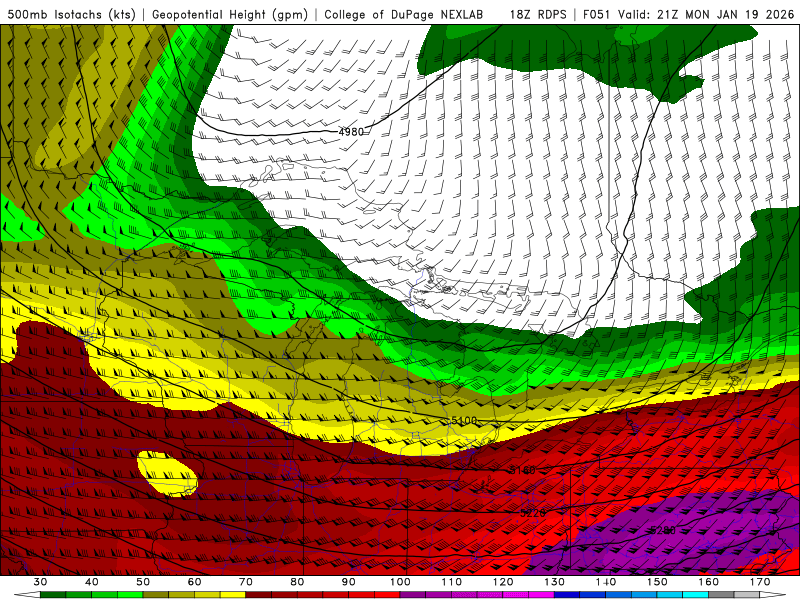Click the 50 label on the color scale
The height and width of the screenshot is (600, 800).
143,582
